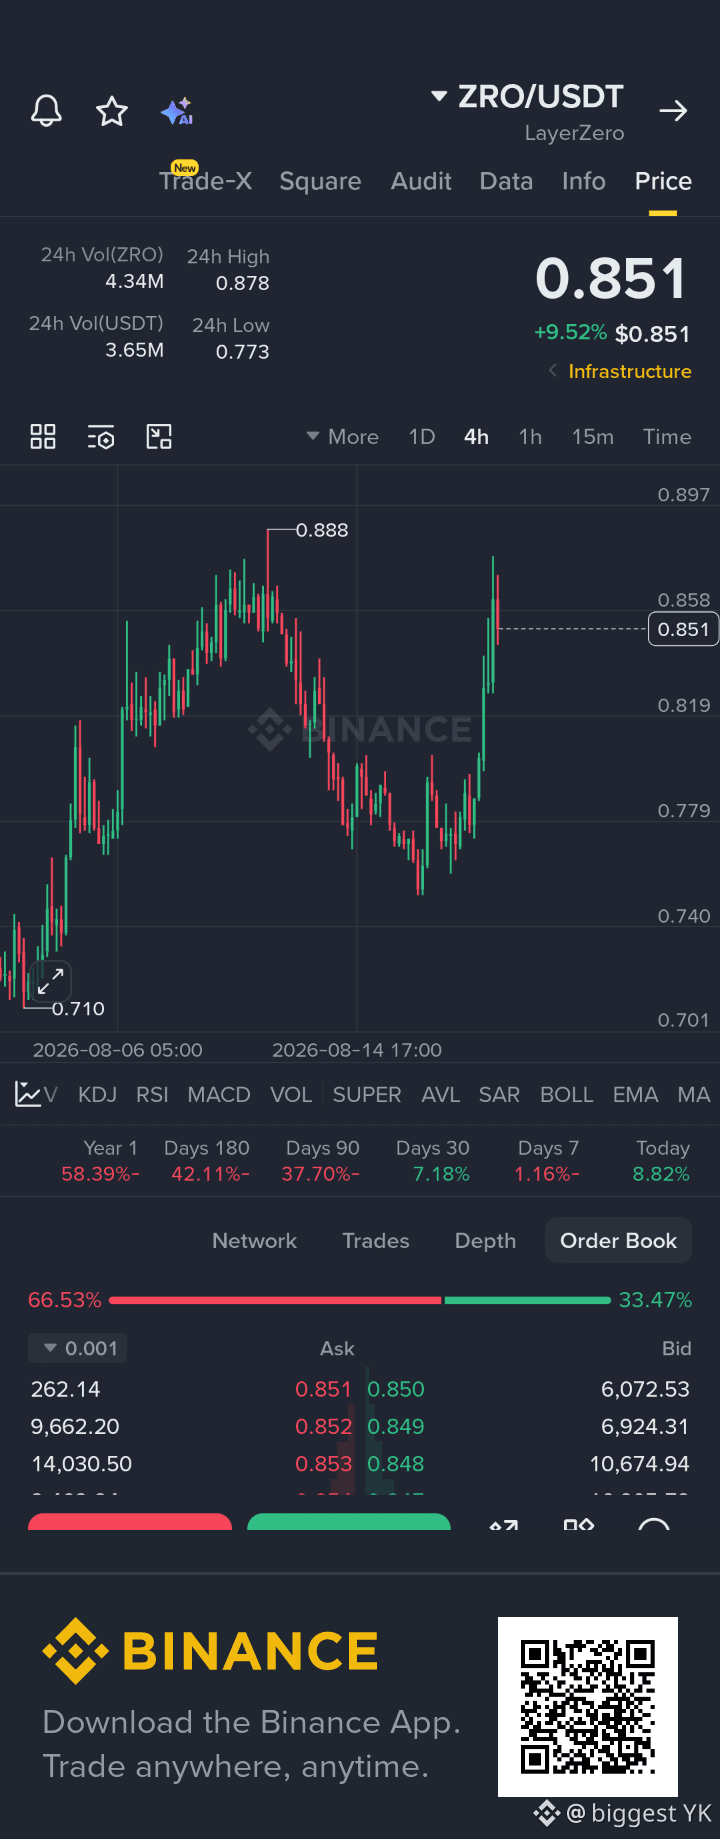Open the Network section
Screen dimensions: 720x1839
tap(254, 1241)
